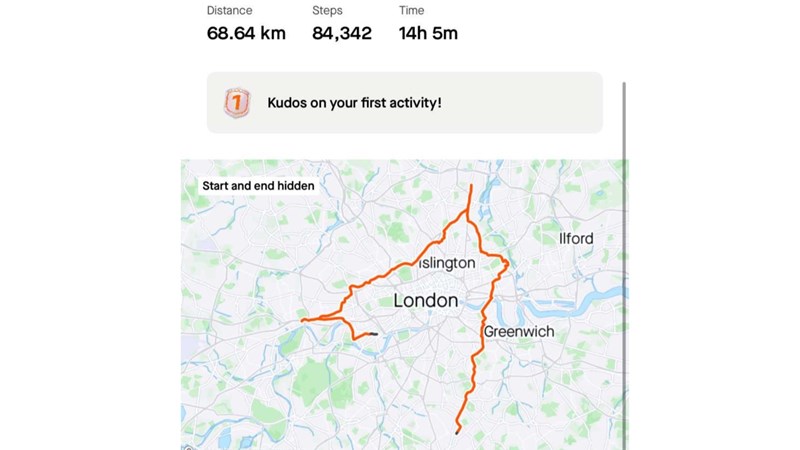Click the dark marker at the route's end
The height and width of the screenshot is (450, 800).
(372, 334)
